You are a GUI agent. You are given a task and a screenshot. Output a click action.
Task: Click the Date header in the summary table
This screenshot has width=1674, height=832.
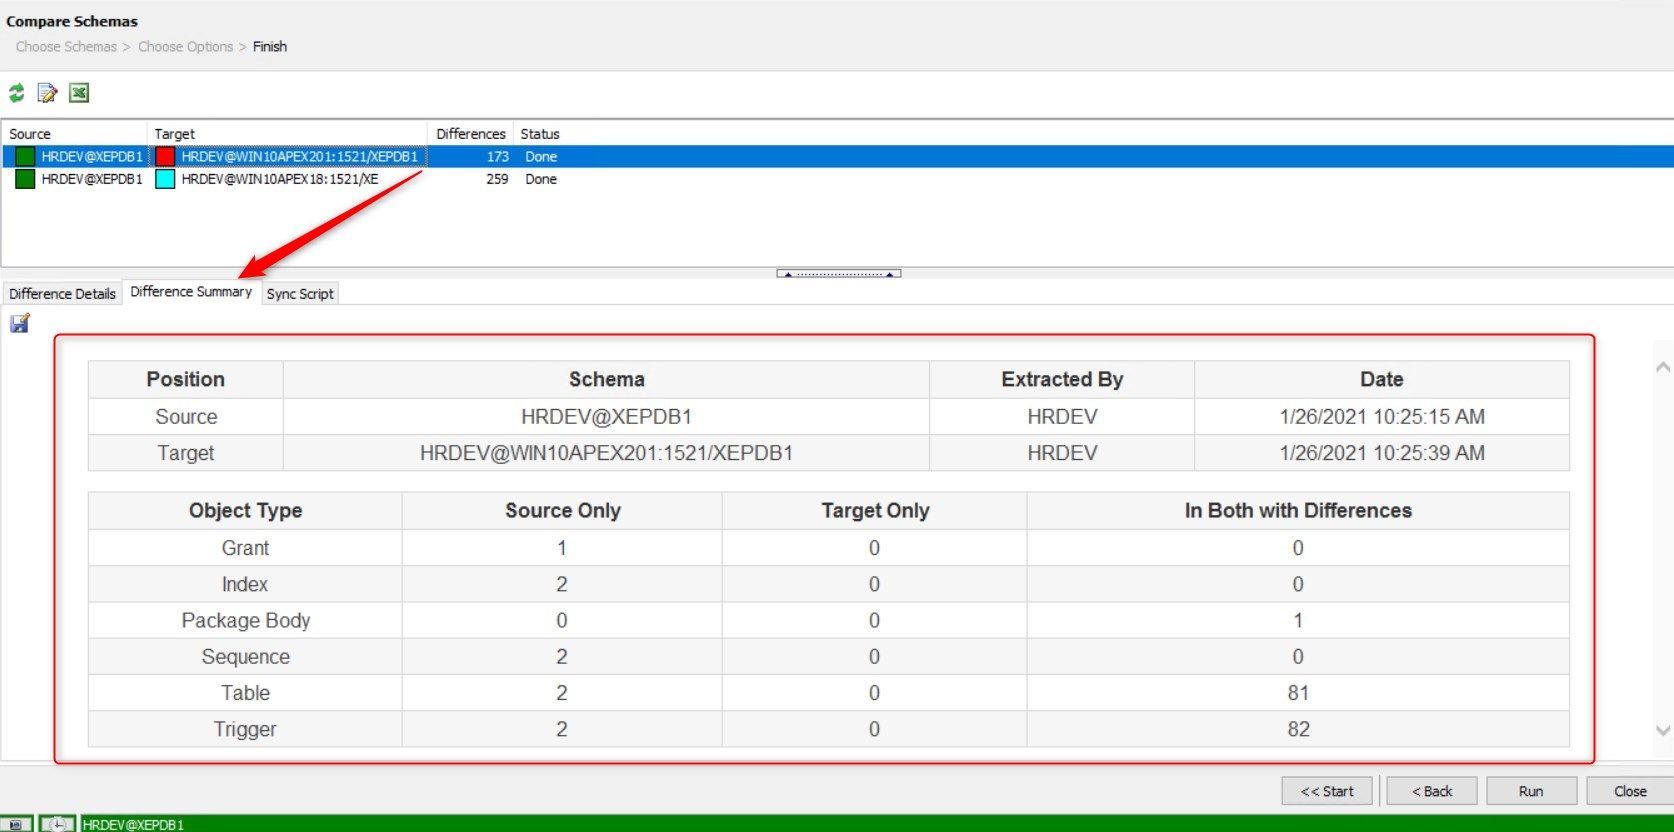click(x=1382, y=379)
